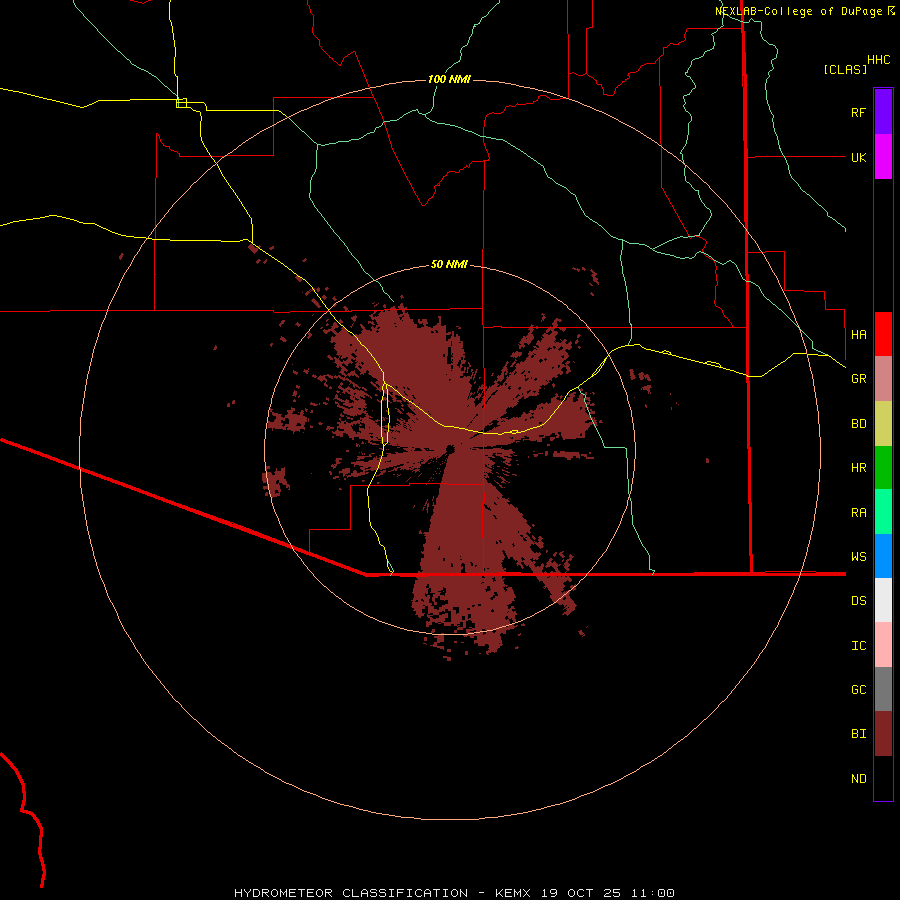The height and width of the screenshot is (900, 900).
Task: Click the HA red legend swatch
Action: pyautogui.click(x=883, y=334)
